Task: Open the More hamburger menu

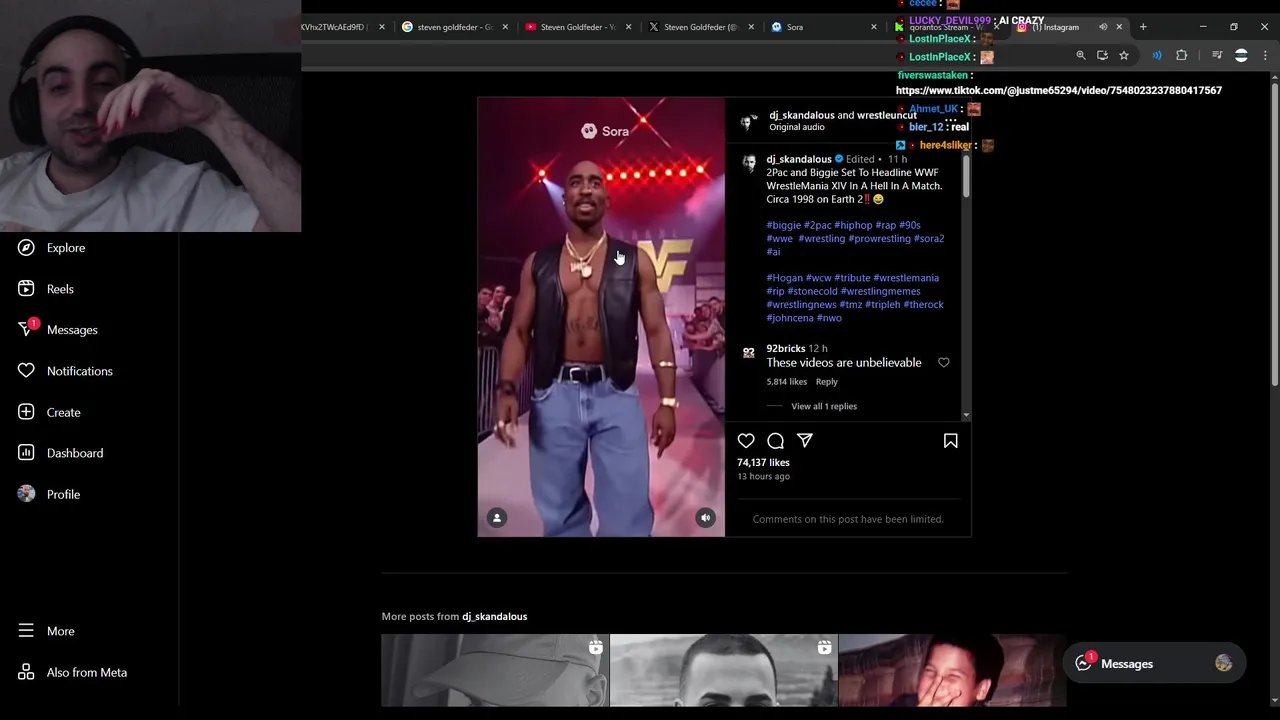Action: 46,631
